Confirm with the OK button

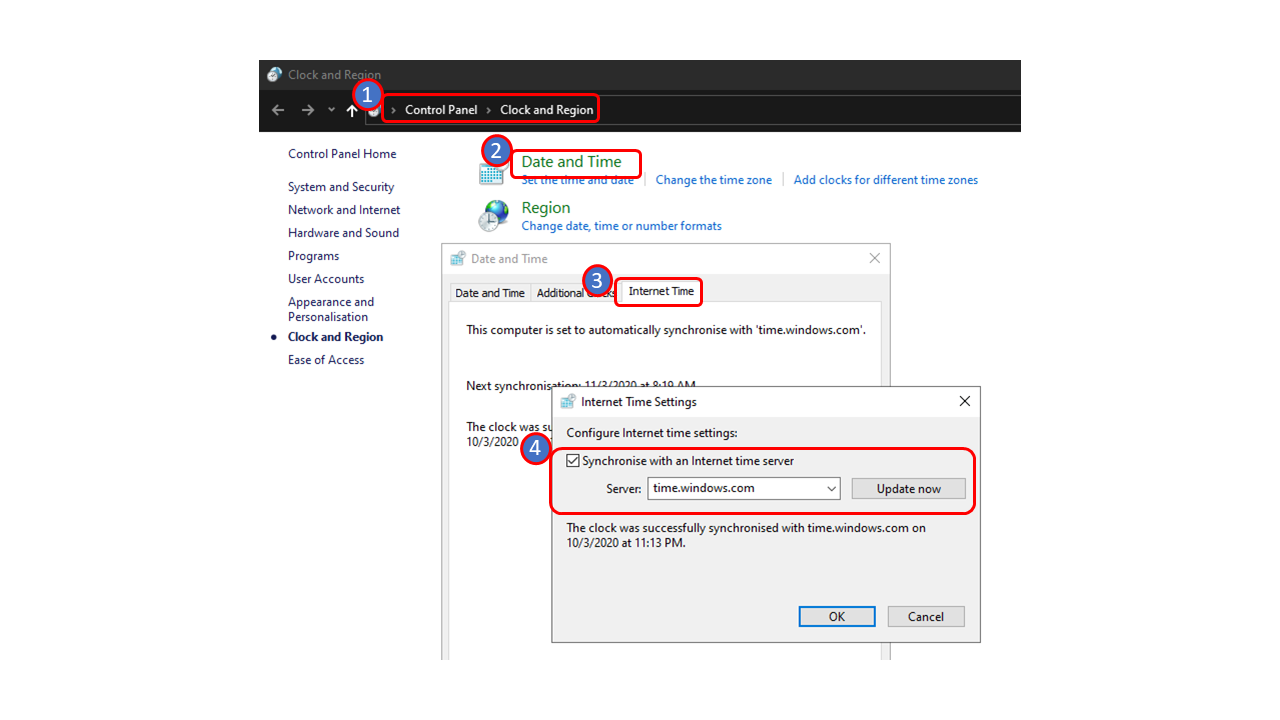point(837,616)
